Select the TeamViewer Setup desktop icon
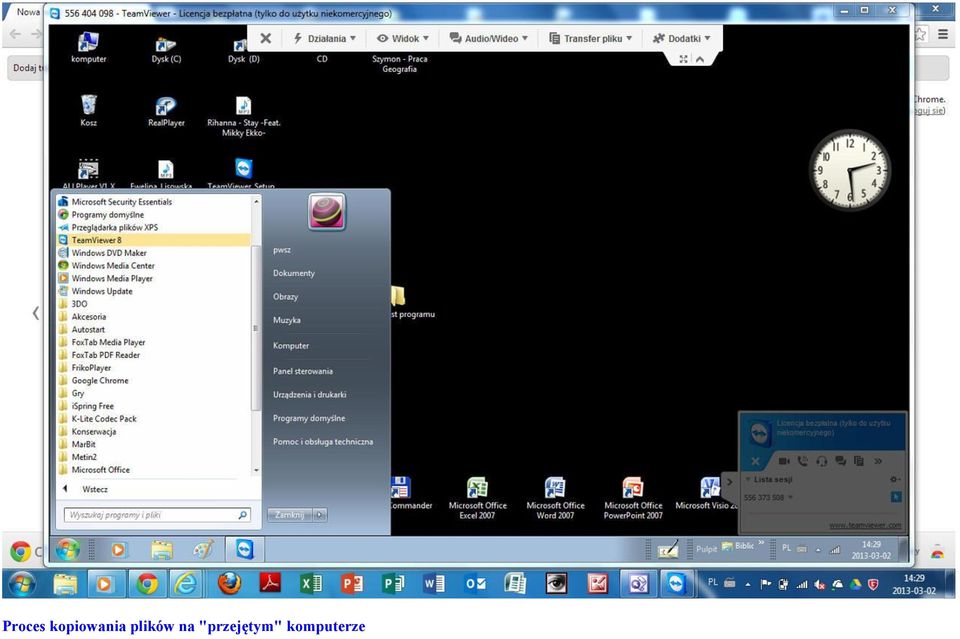This screenshot has width=960, height=639. [x=243, y=173]
